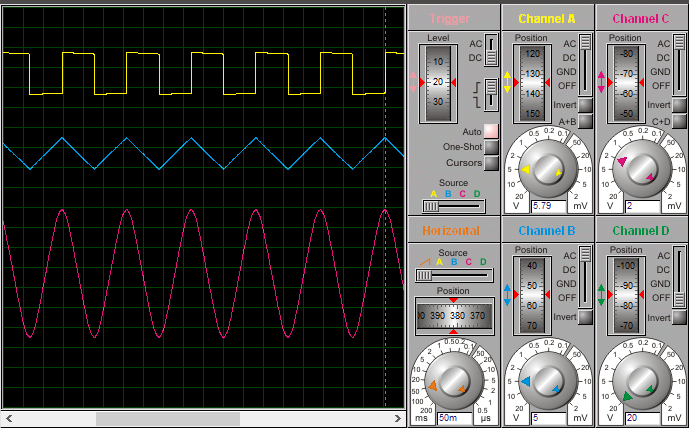Image resolution: width=689 pixels, height=428 pixels.
Task: Click the GND label in Channel A
Action: click(566, 72)
